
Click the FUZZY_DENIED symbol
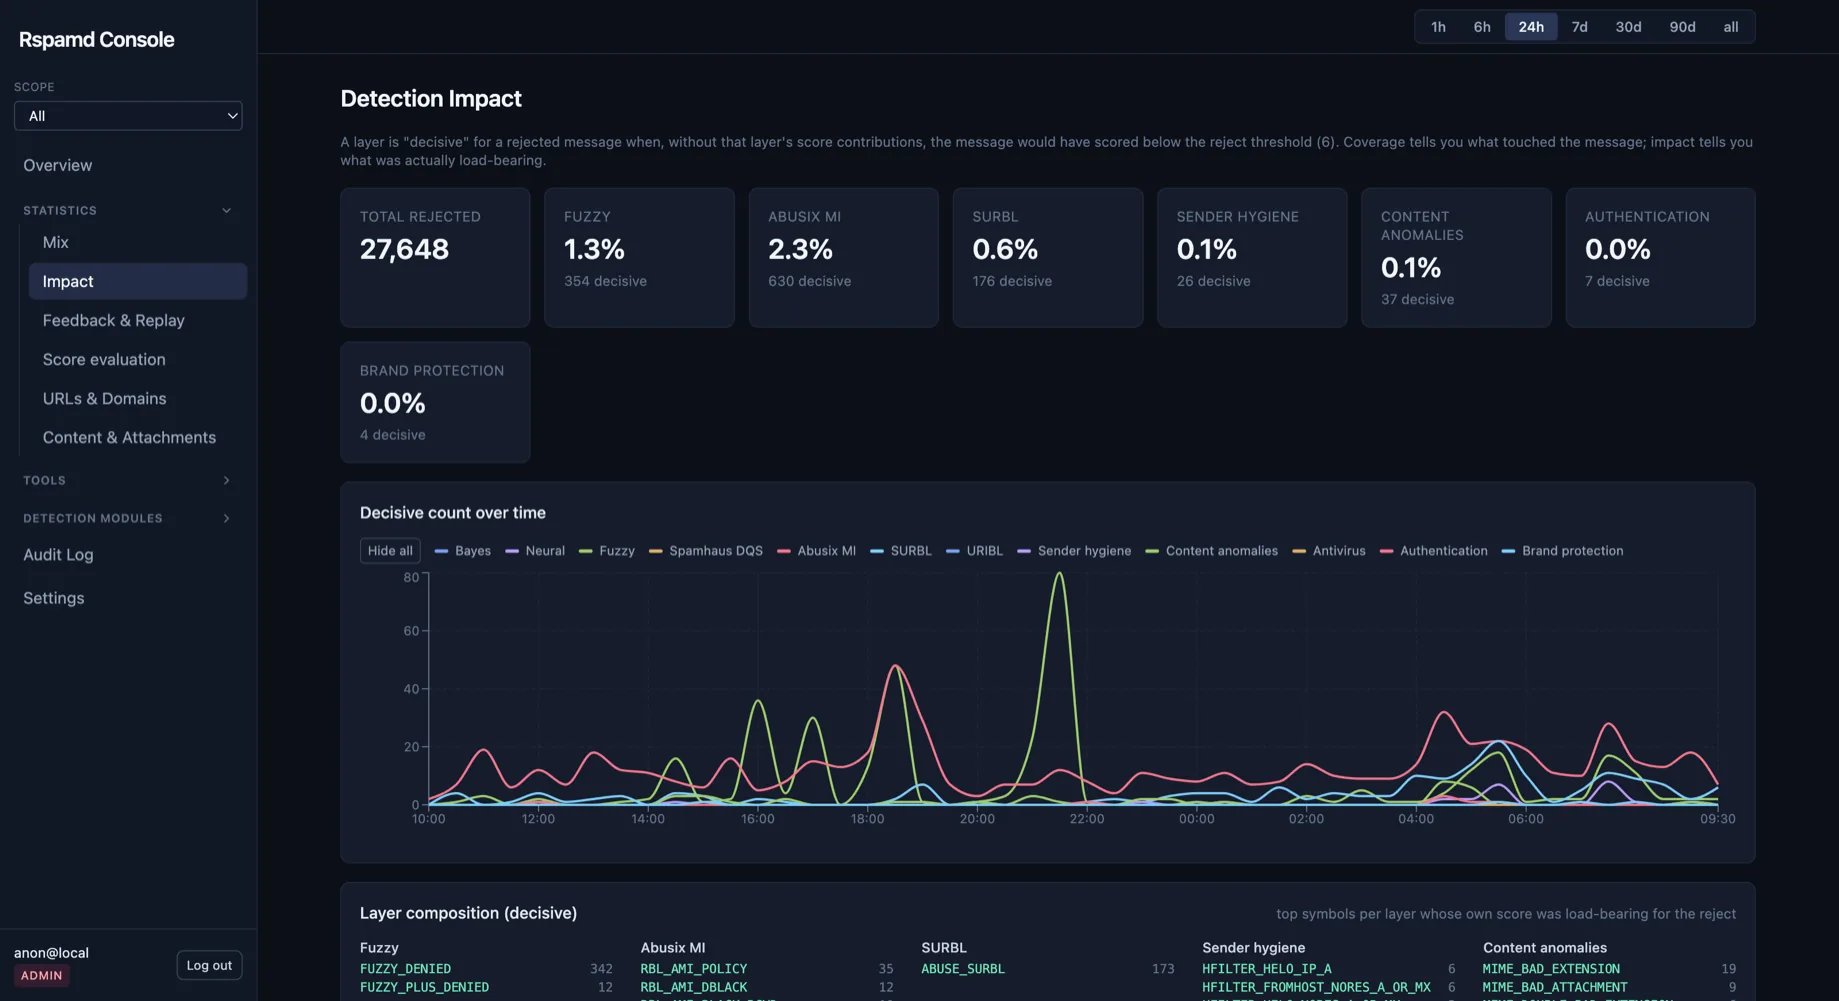point(405,969)
